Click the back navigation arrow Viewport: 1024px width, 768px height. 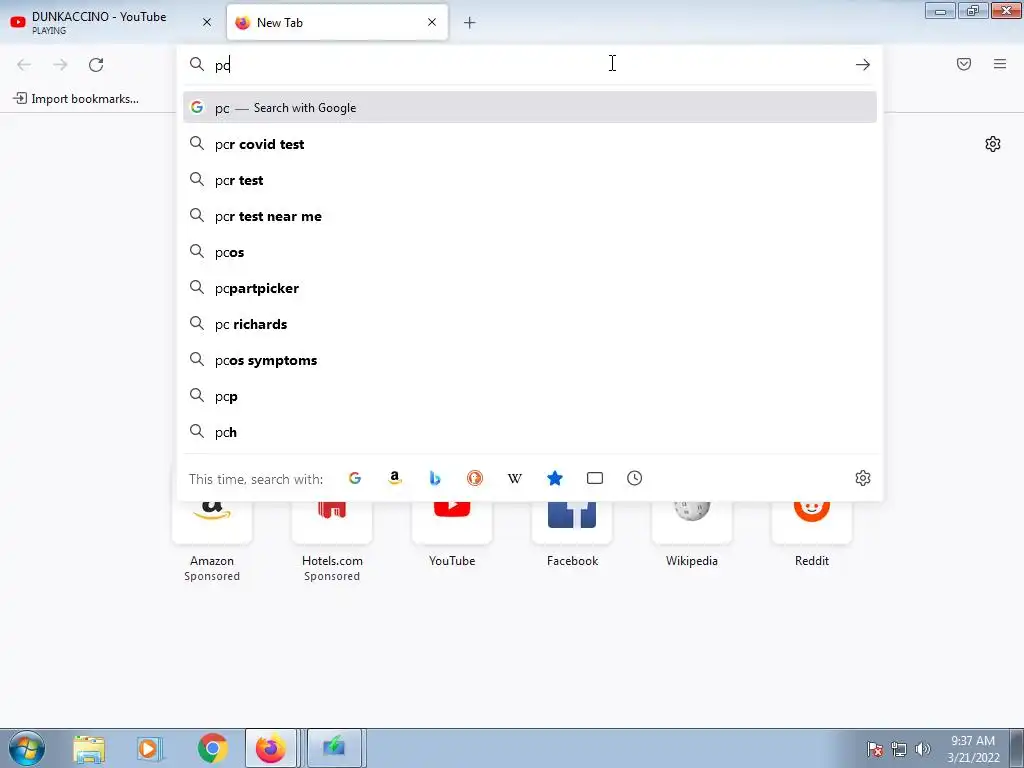pos(24,65)
